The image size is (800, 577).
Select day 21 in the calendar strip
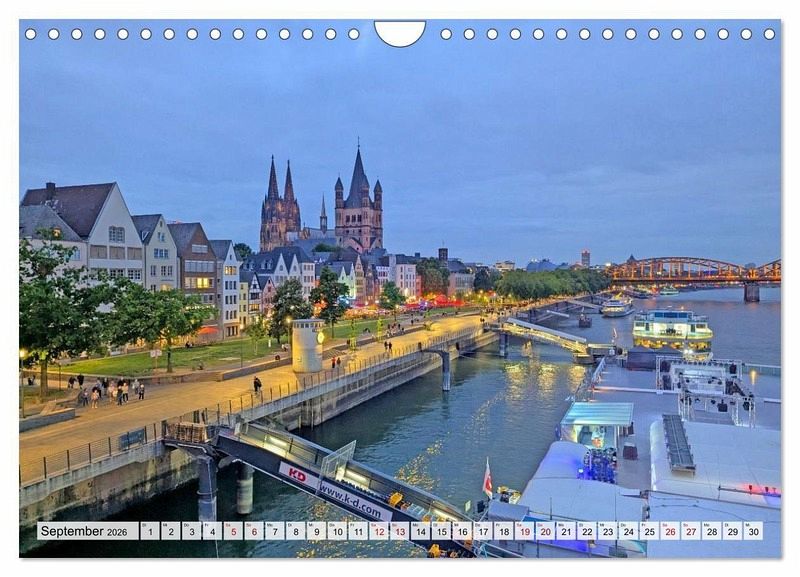click(566, 531)
